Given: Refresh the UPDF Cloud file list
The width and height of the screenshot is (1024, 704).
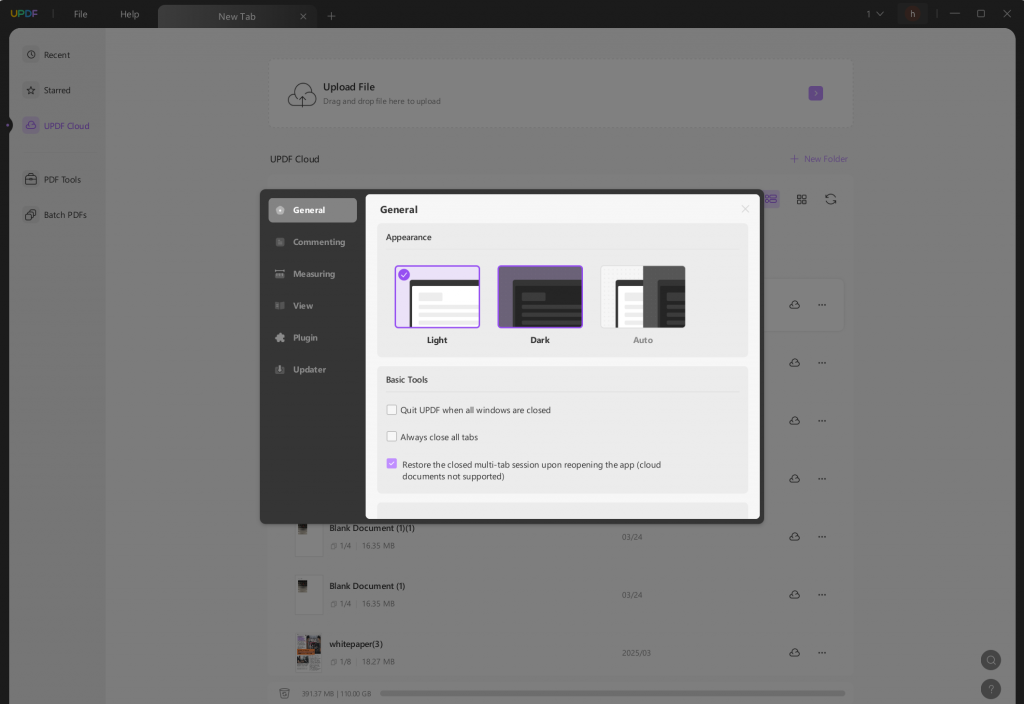Looking at the screenshot, I should pyautogui.click(x=830, y=199).
